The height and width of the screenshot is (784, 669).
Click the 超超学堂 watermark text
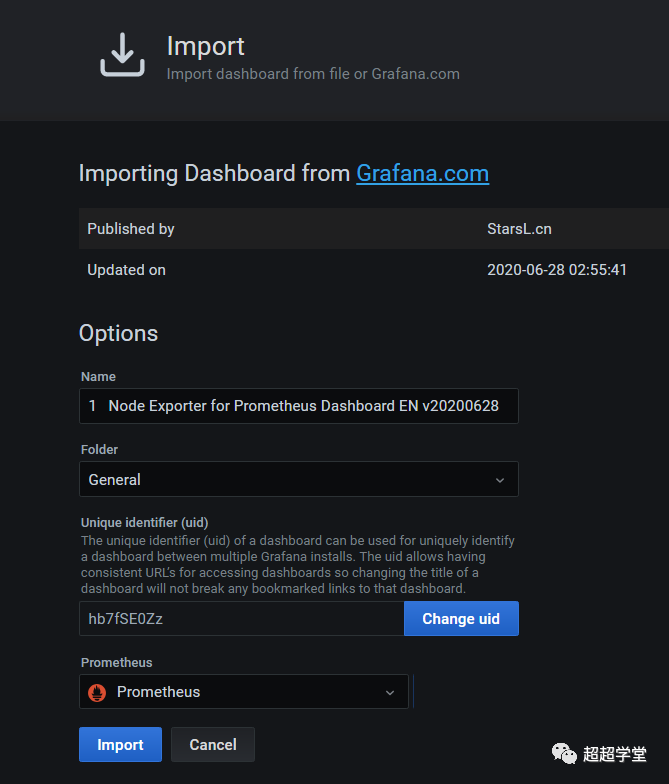tap(615, 754)
